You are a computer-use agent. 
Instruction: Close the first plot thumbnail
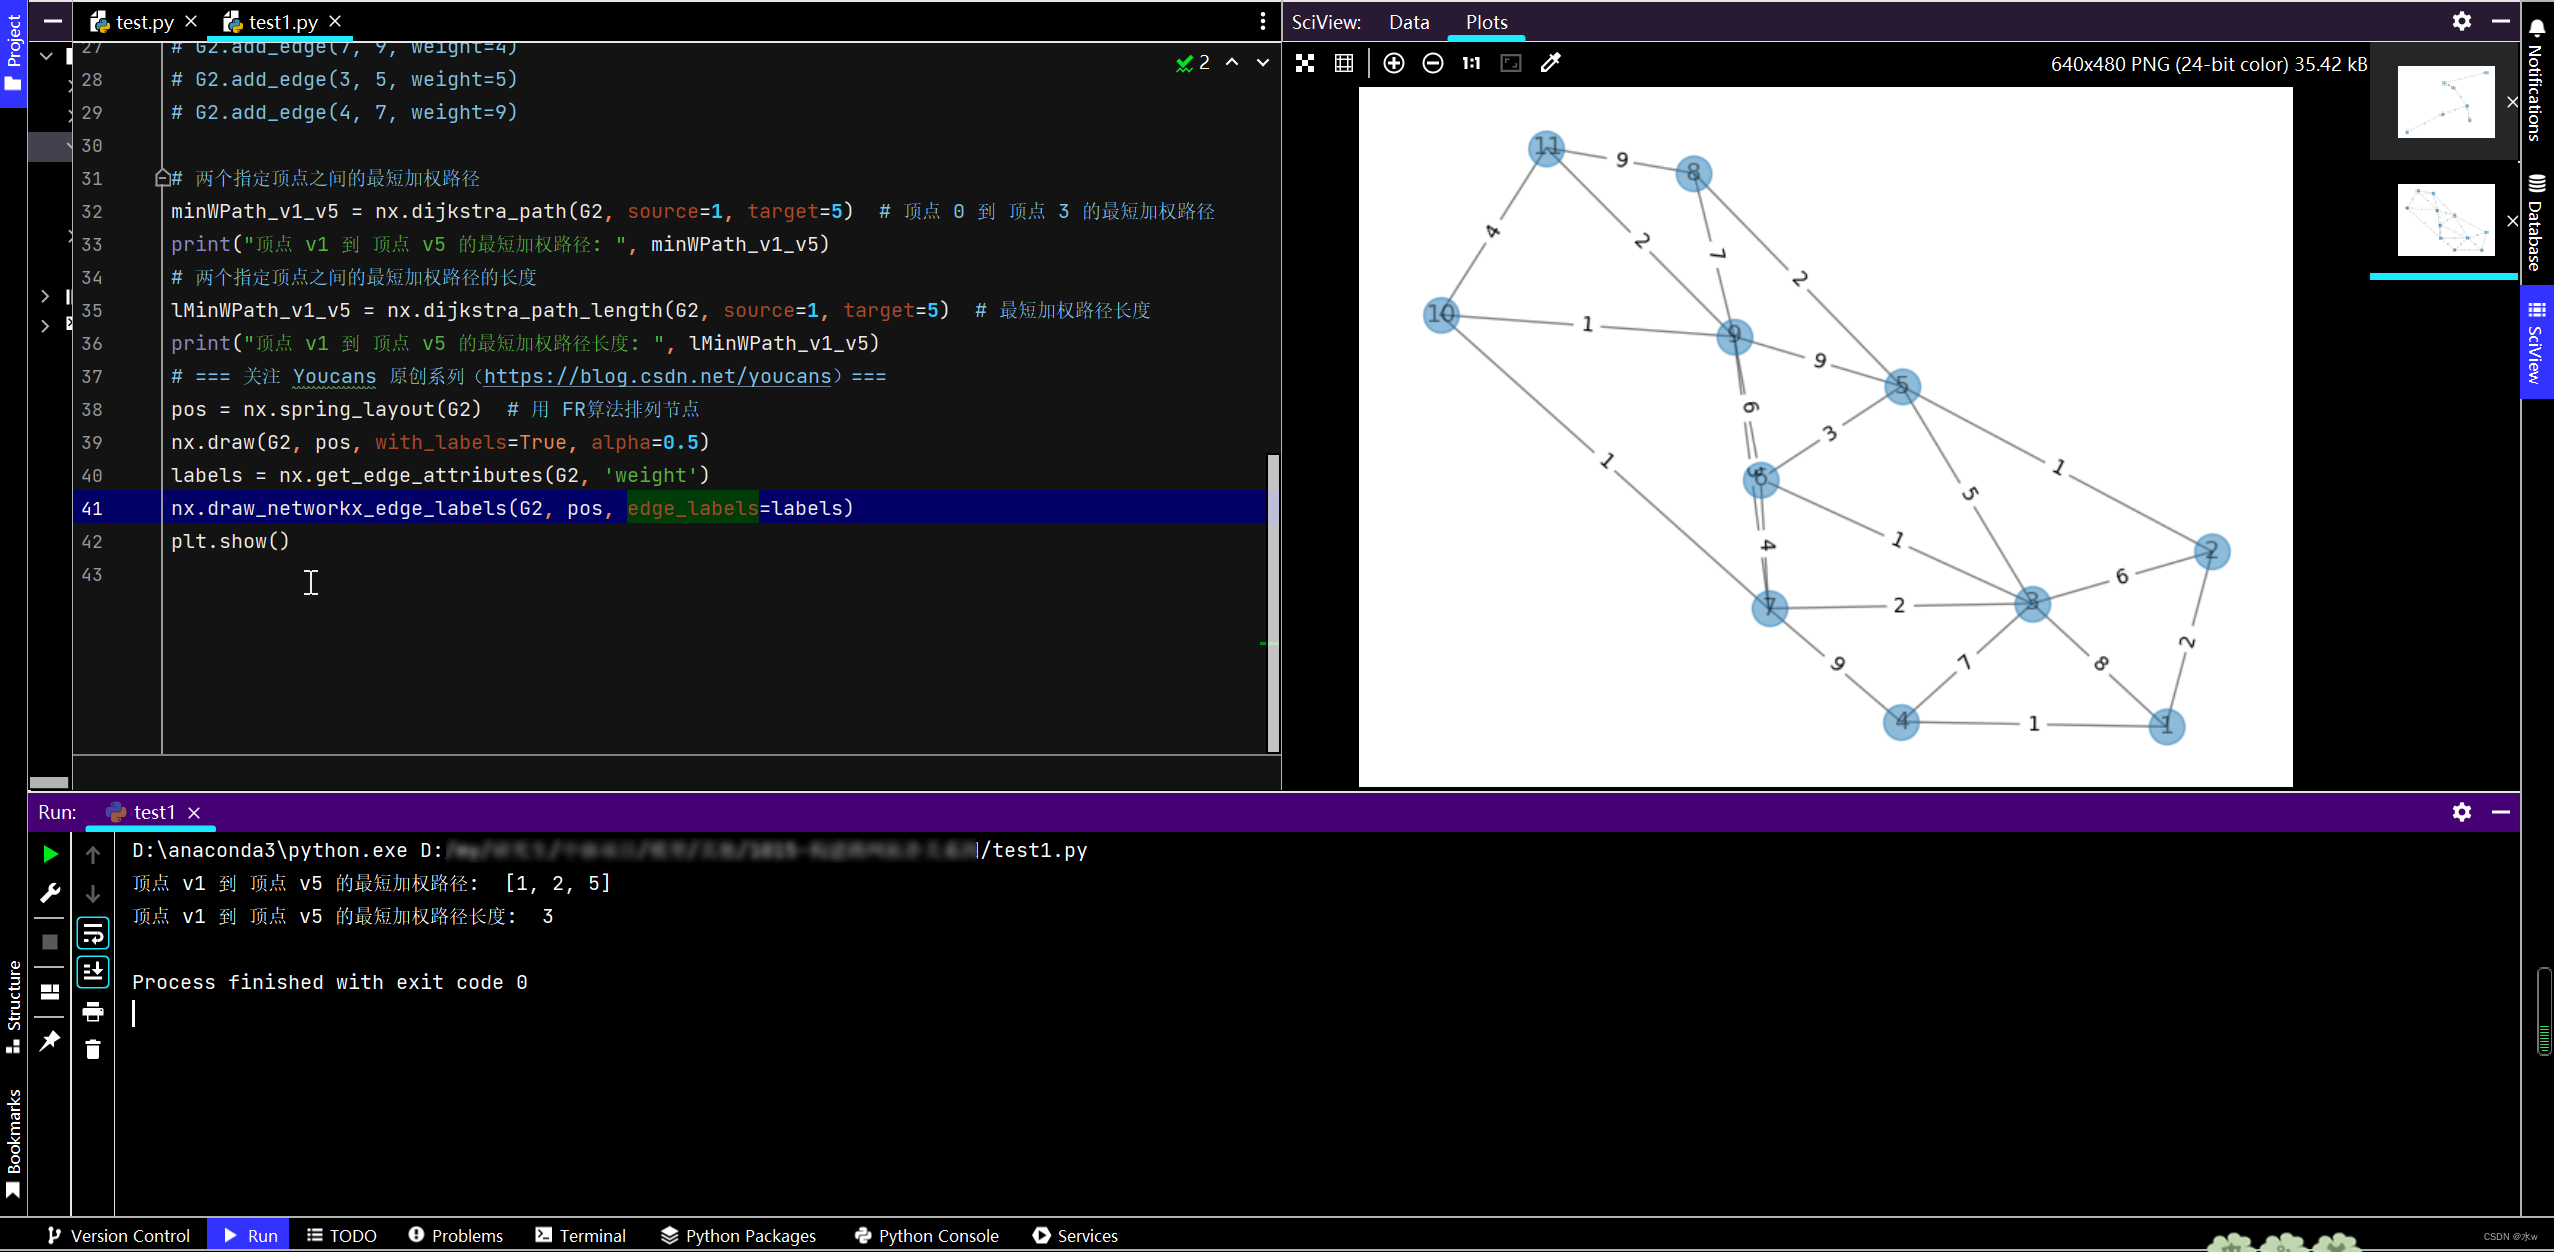point(2512,101)
